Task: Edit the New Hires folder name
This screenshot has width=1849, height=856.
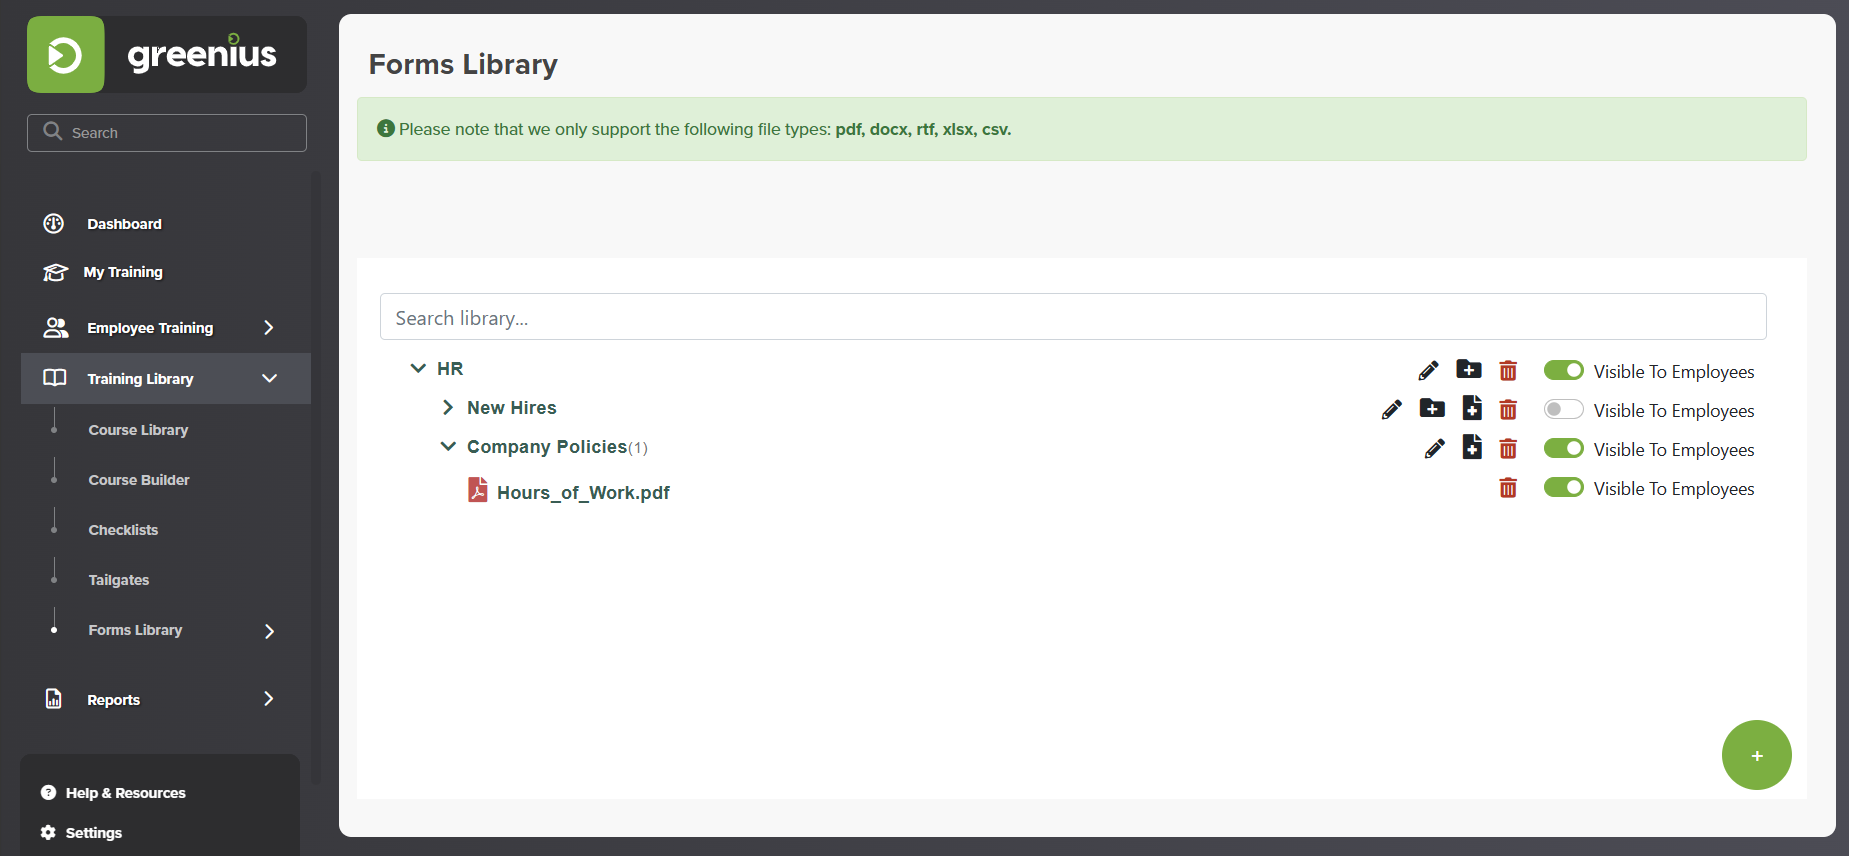Action: [x=1392, y=410]
